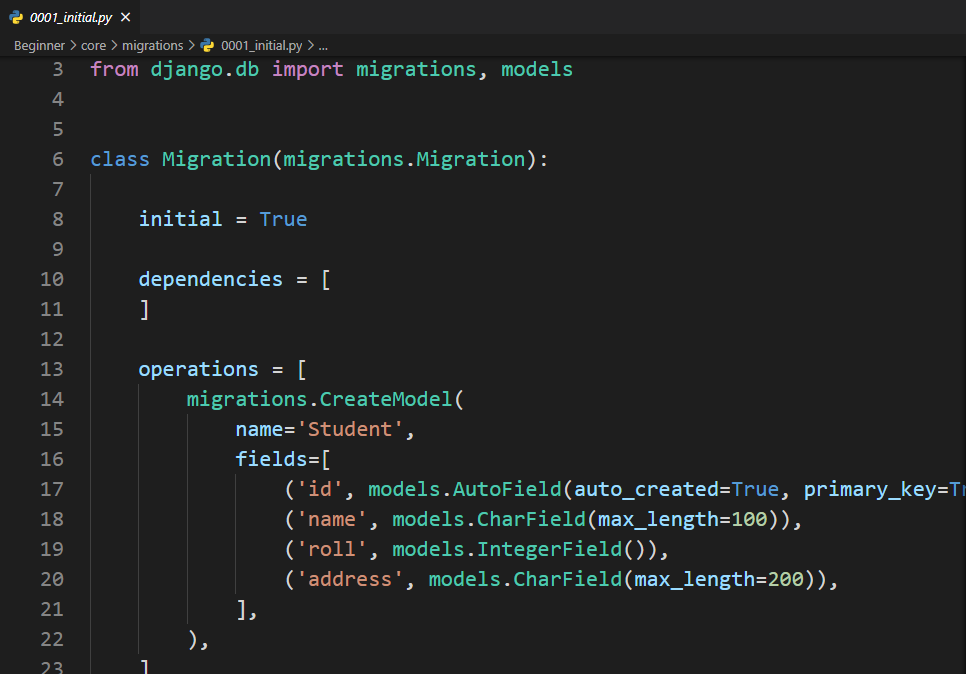The image size is (966, 674).
Task: Click the 'roll' string on line 19
Action: (331, 549)
